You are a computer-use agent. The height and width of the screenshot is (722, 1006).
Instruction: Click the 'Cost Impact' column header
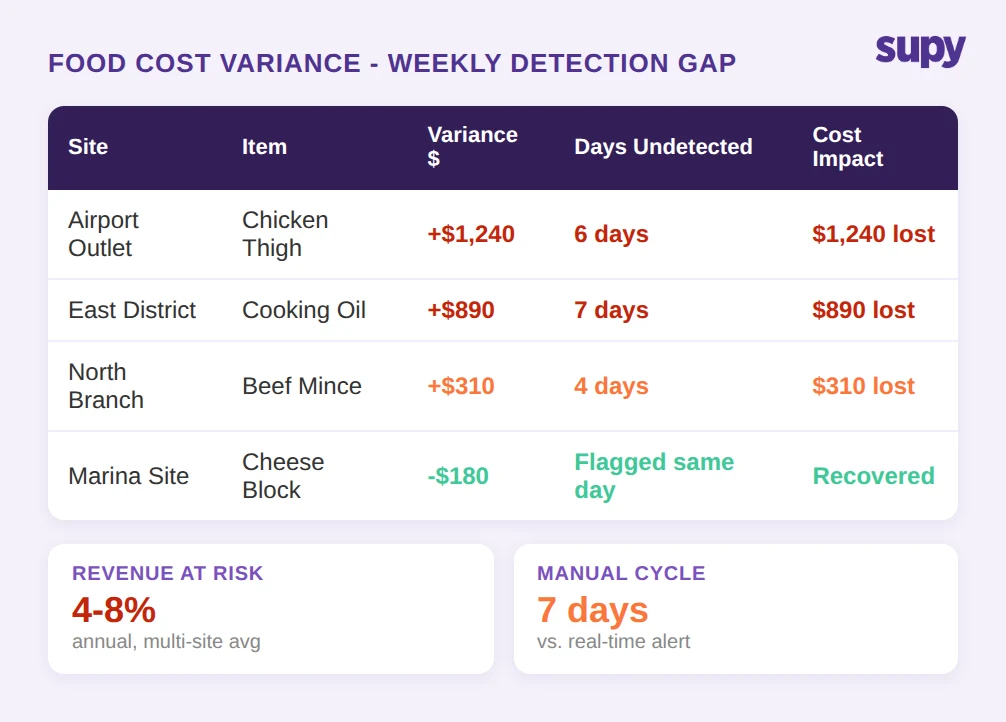[x=848, y=146]
